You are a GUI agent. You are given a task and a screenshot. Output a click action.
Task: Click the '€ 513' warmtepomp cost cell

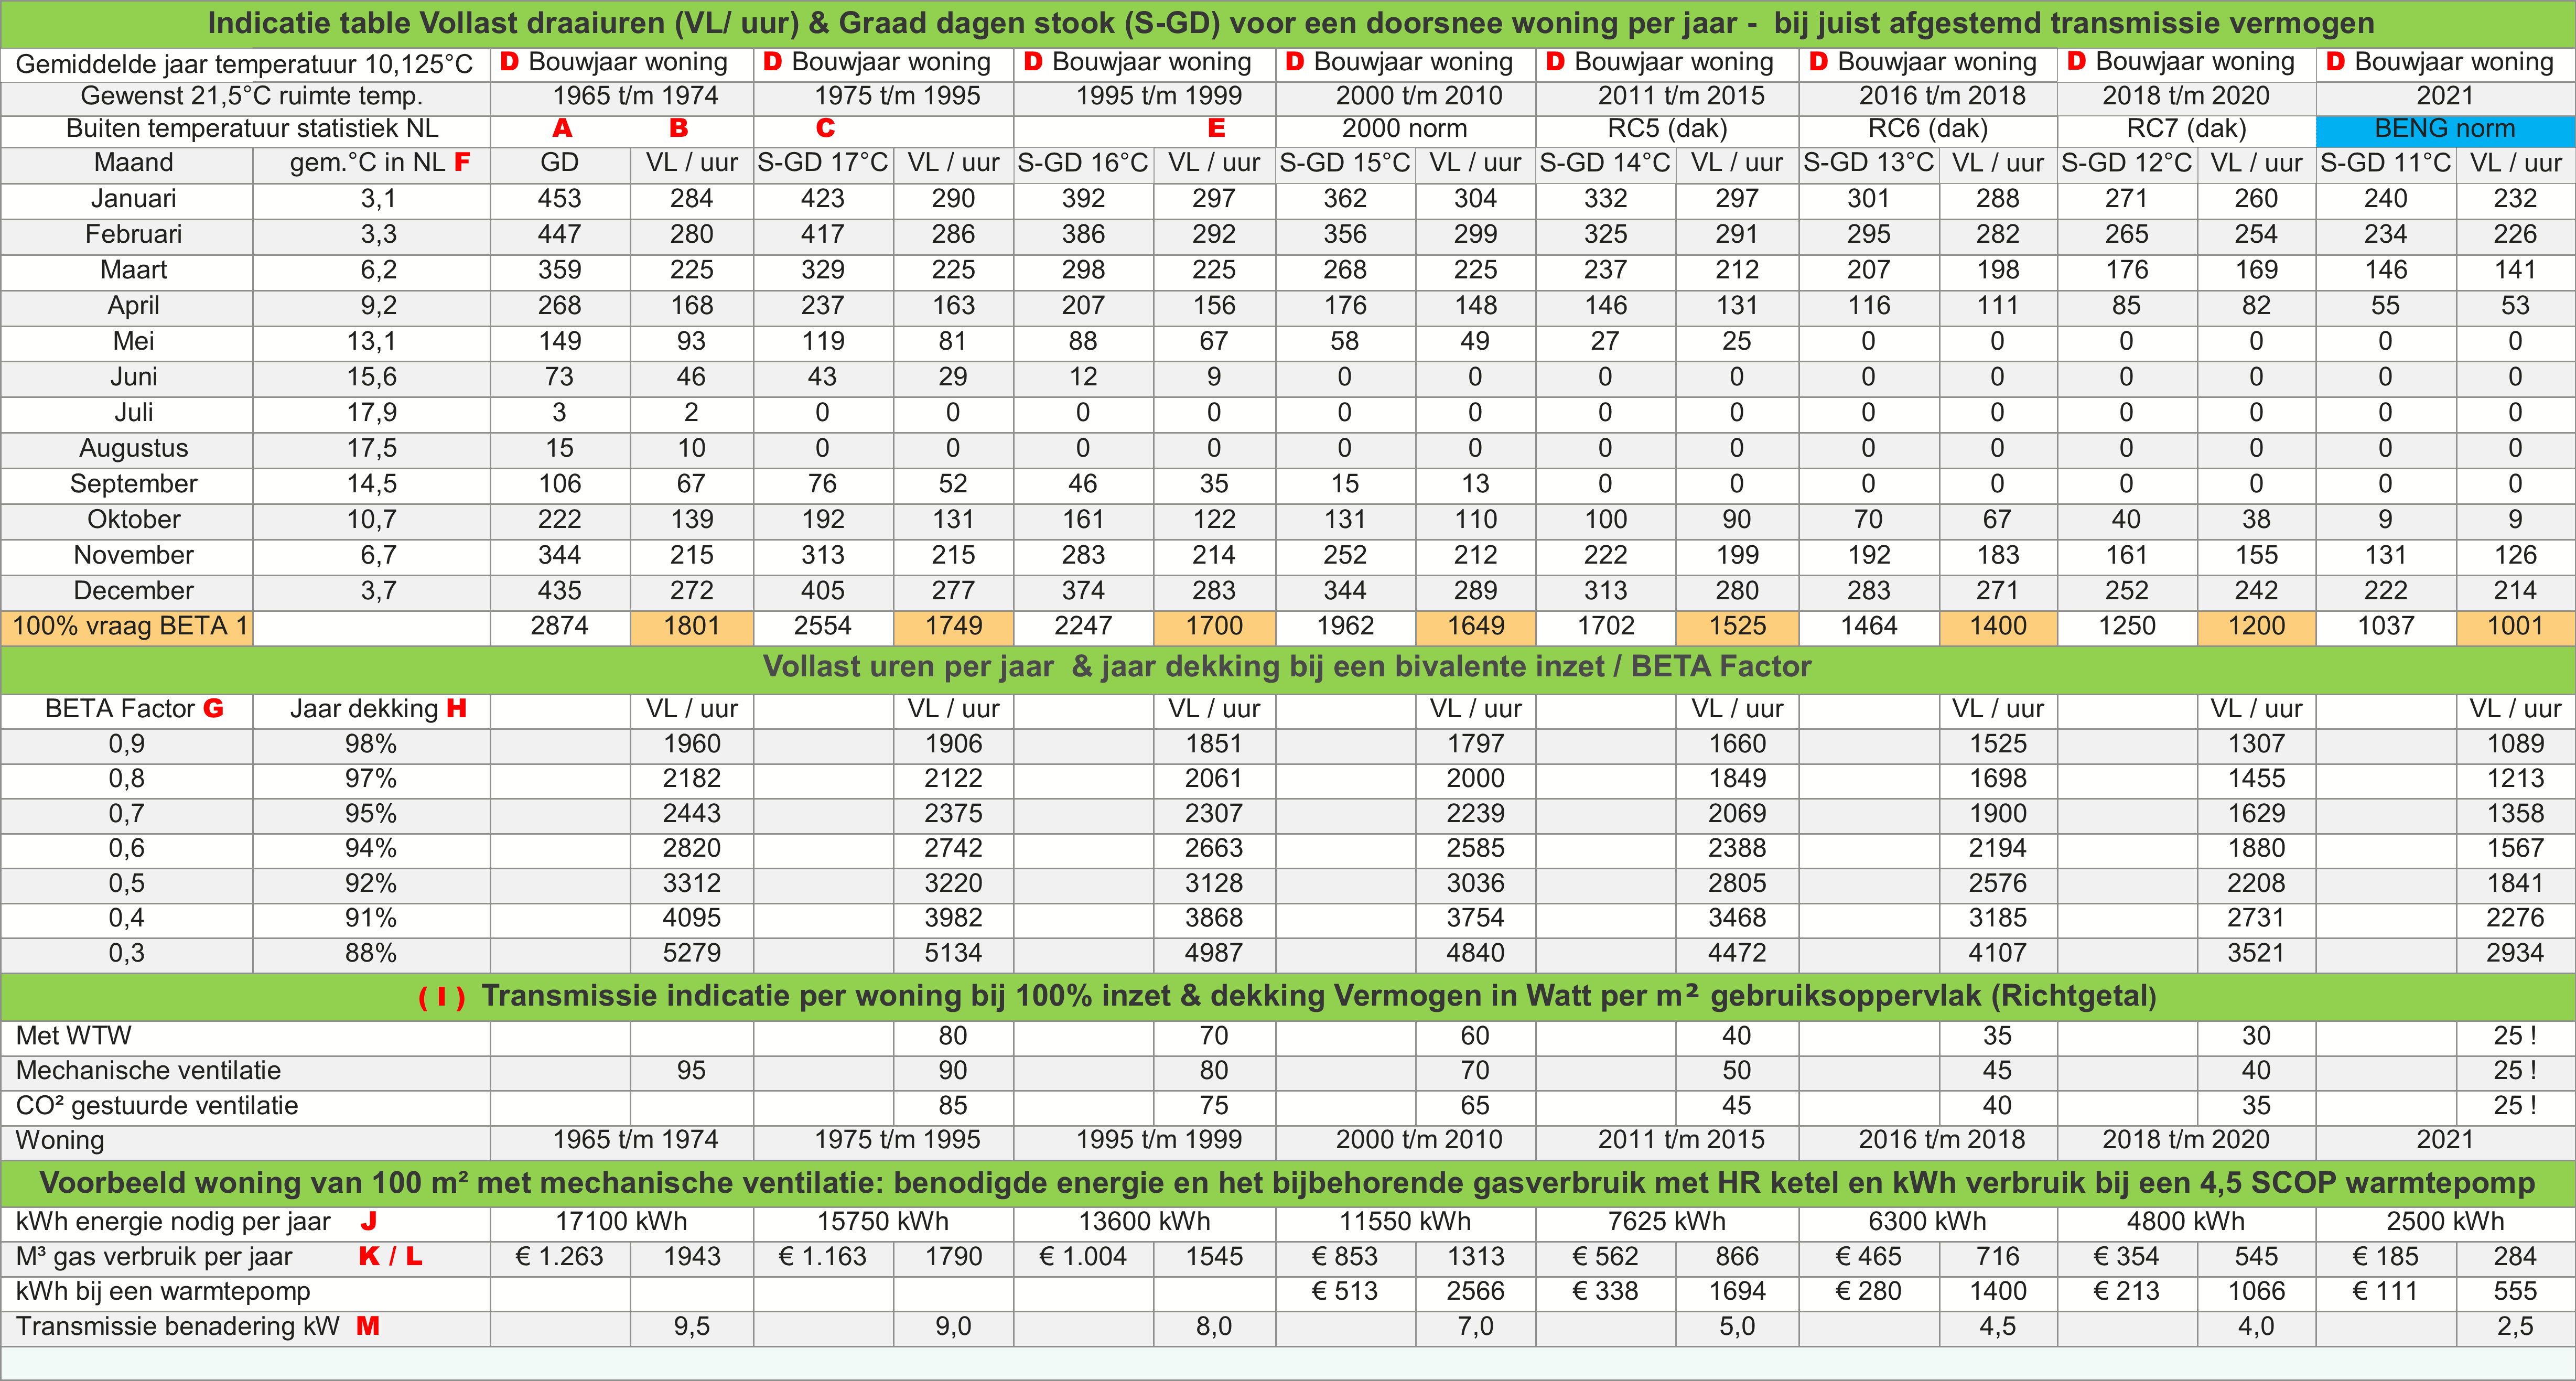pyautogui.click(x=1346, y=1293)
